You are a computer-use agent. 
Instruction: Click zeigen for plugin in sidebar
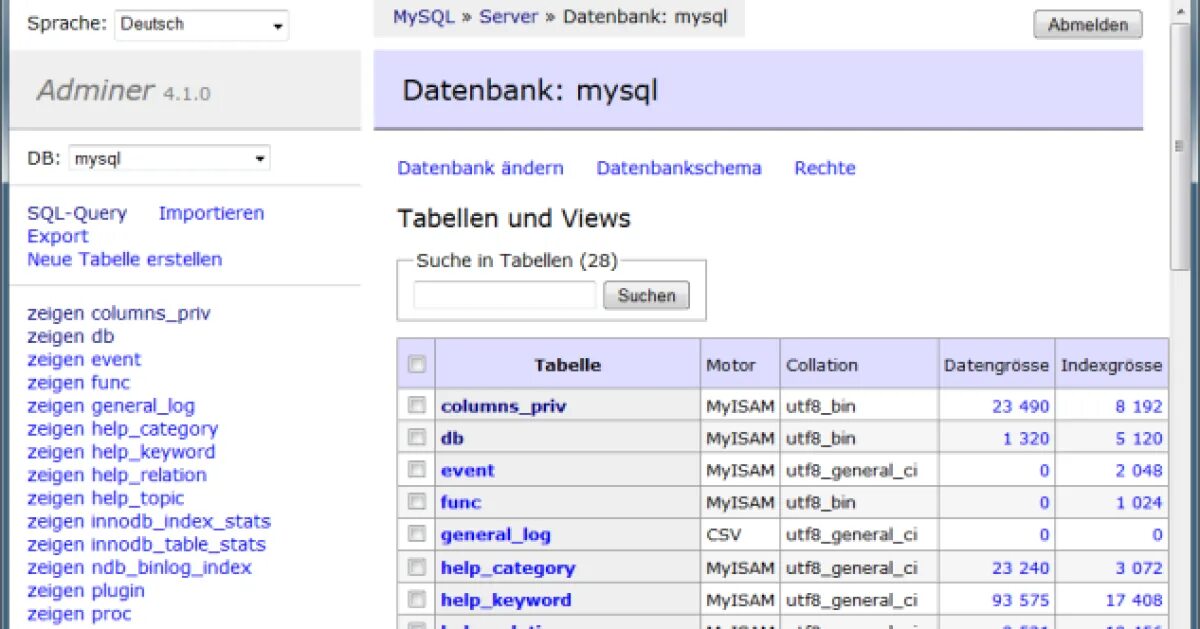56,591
